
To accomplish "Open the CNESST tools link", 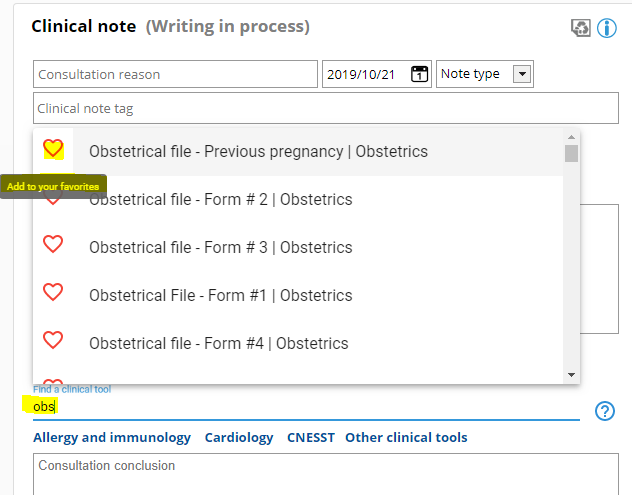I will click(309, 438).
